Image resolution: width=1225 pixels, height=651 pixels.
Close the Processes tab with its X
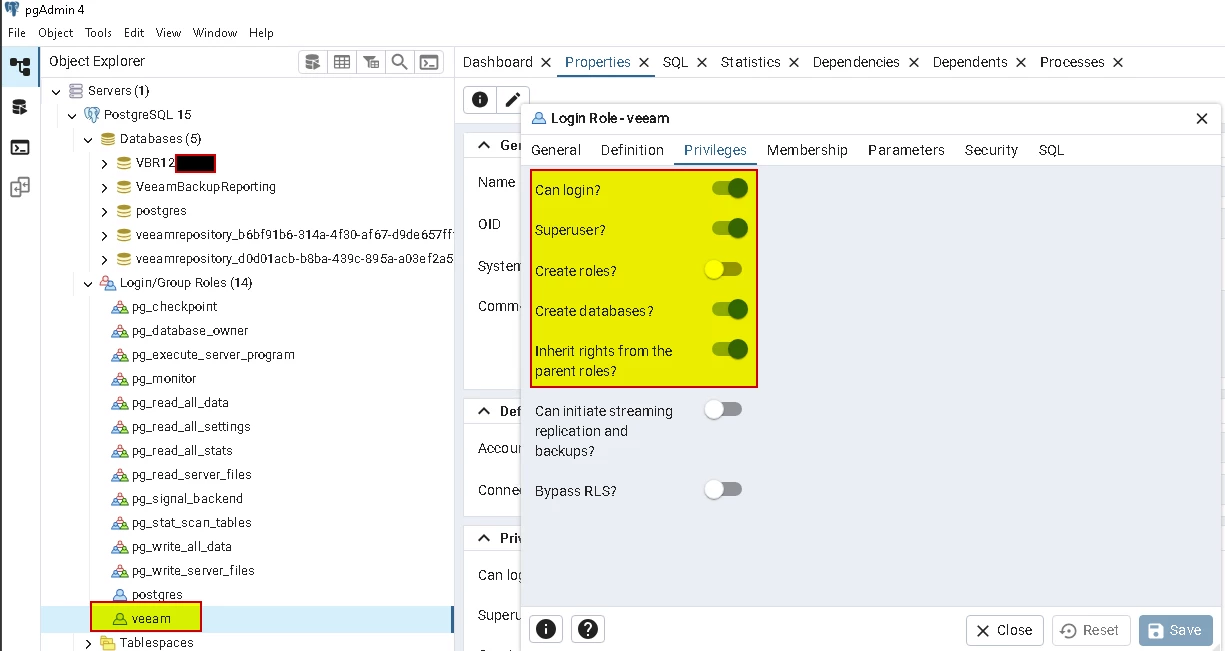[1118, 62]
